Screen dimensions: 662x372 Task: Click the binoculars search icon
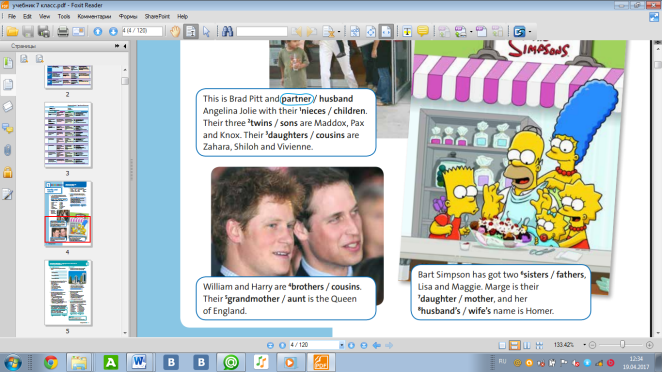coord(227,32)
